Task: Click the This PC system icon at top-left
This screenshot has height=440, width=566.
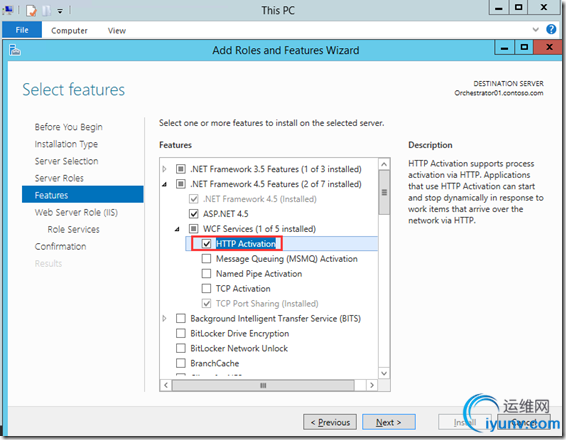Action: click(x=8, y=10)
